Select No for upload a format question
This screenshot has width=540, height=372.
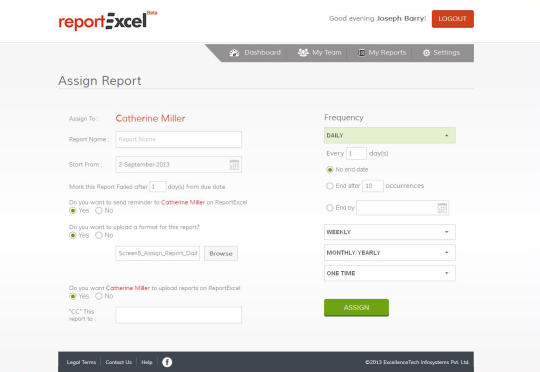[99, 235]
